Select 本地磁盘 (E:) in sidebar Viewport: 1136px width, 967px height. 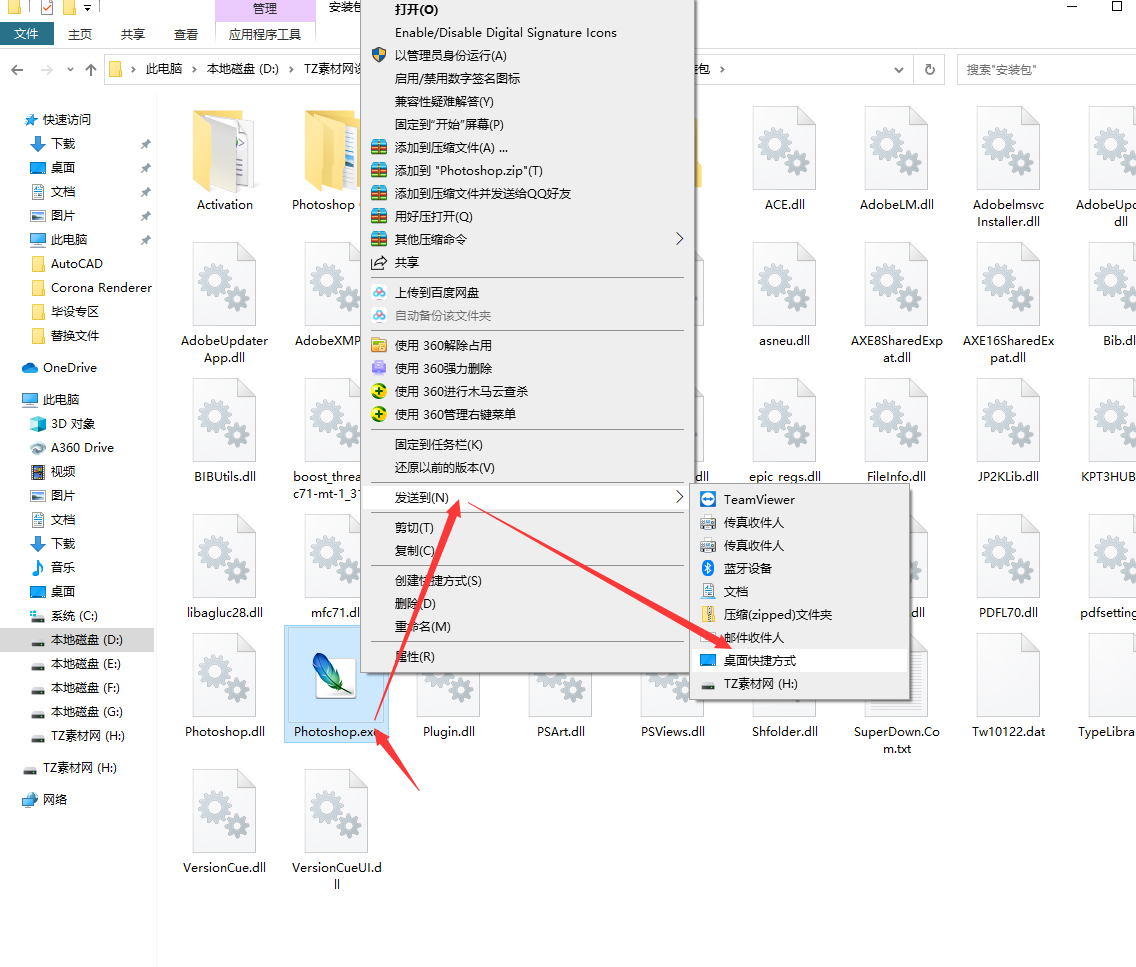tap(85, 663)
